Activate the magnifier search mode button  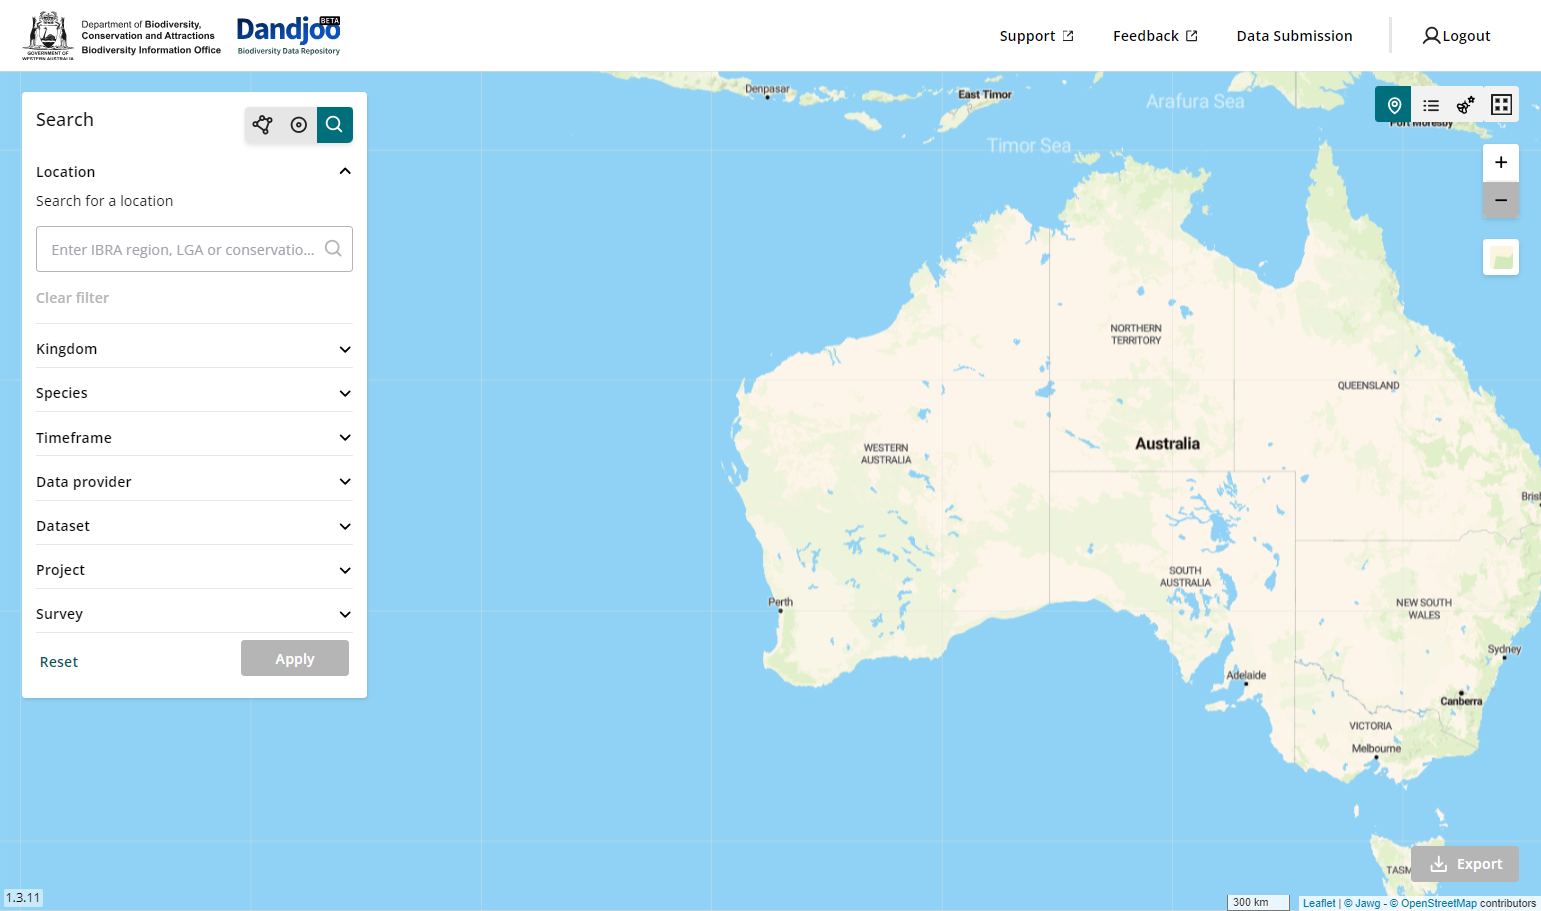(335, 125)
